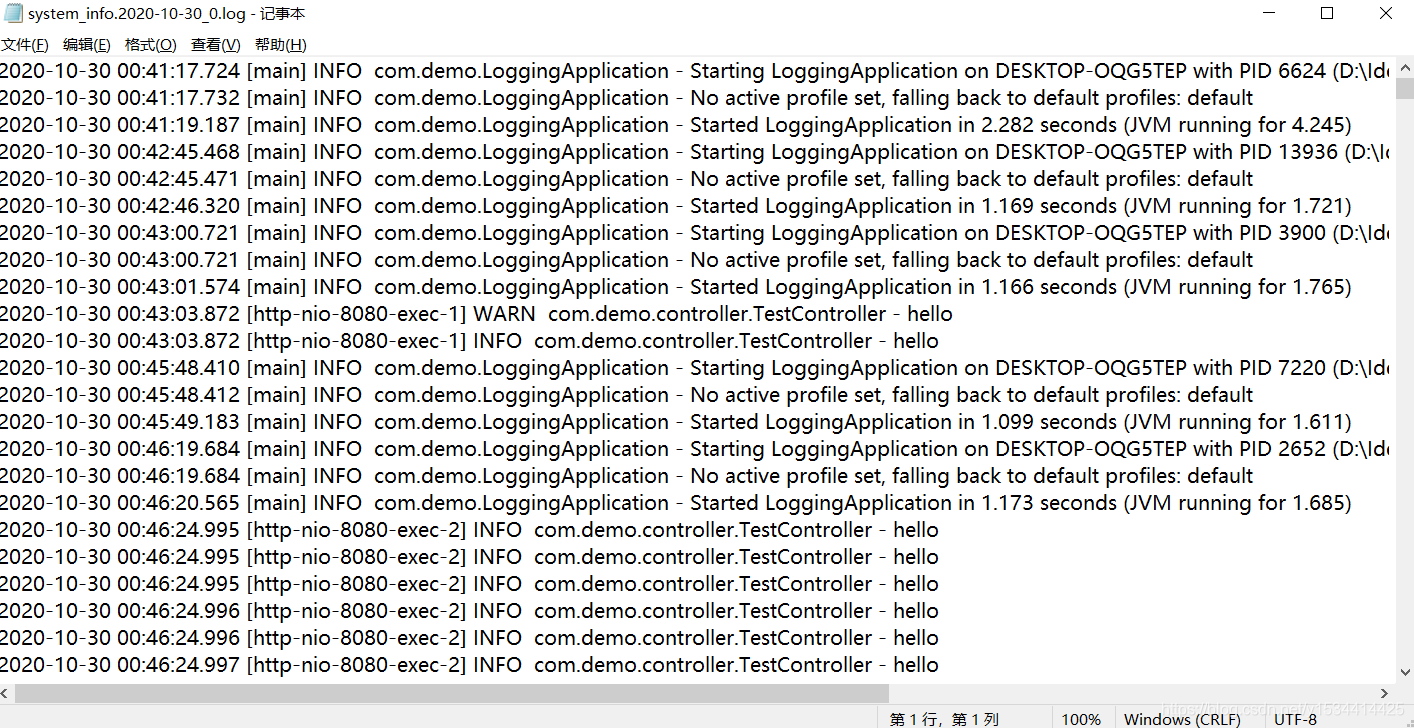
Task: Open the 文件(F) menu
Action: coord(25,45)
